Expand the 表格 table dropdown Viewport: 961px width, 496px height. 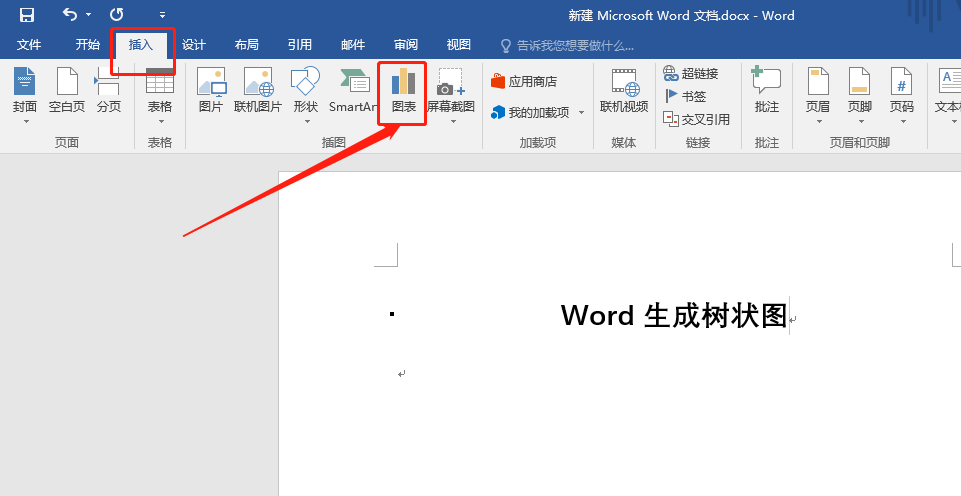160,97
